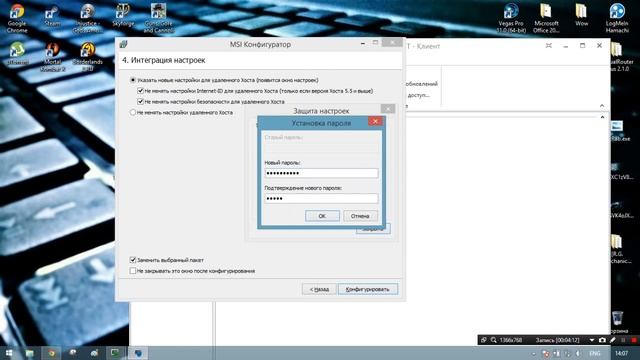Open Injustice game desktop shortcut
Image resolution: width=640 pixels, height=360 pixels.
point(87,18)
